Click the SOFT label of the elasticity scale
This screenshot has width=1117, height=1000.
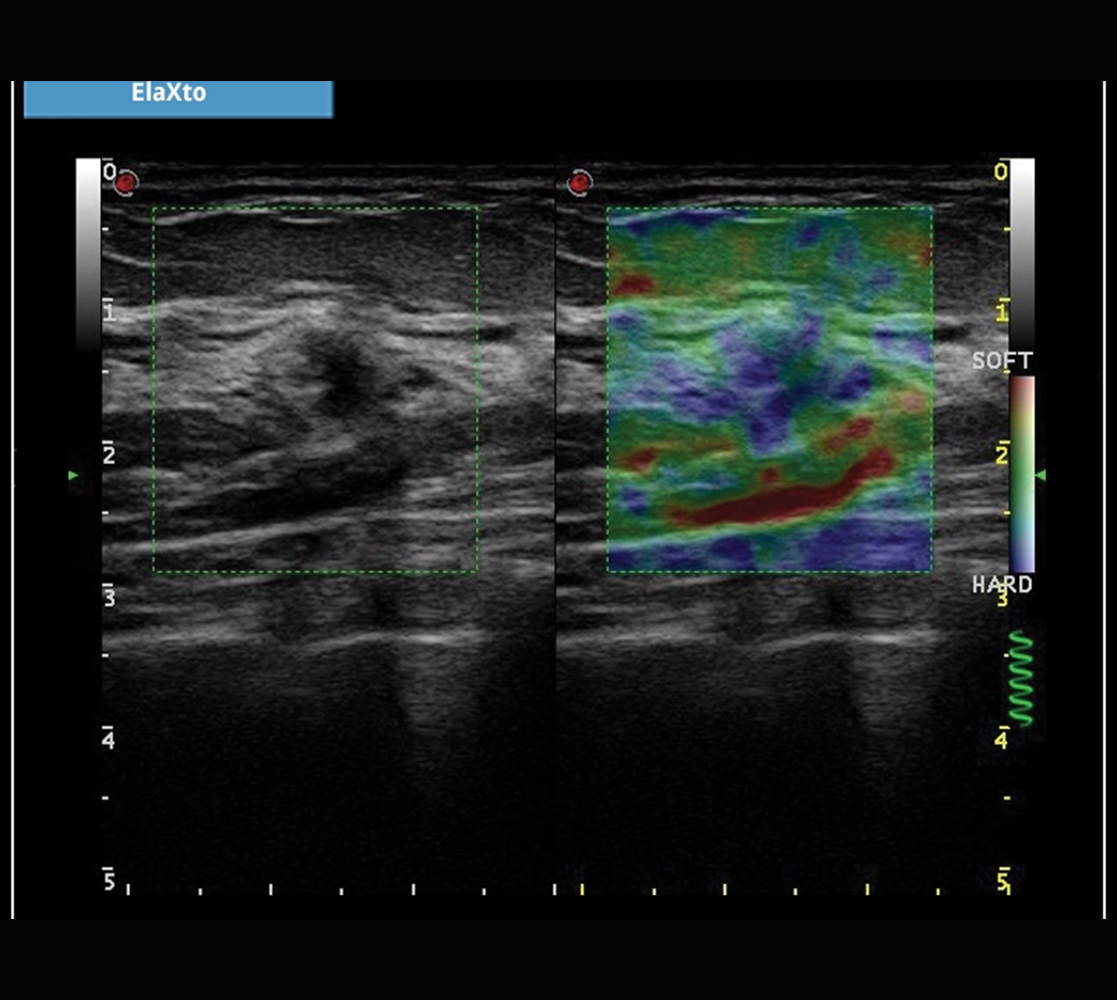pos(1002,361)
